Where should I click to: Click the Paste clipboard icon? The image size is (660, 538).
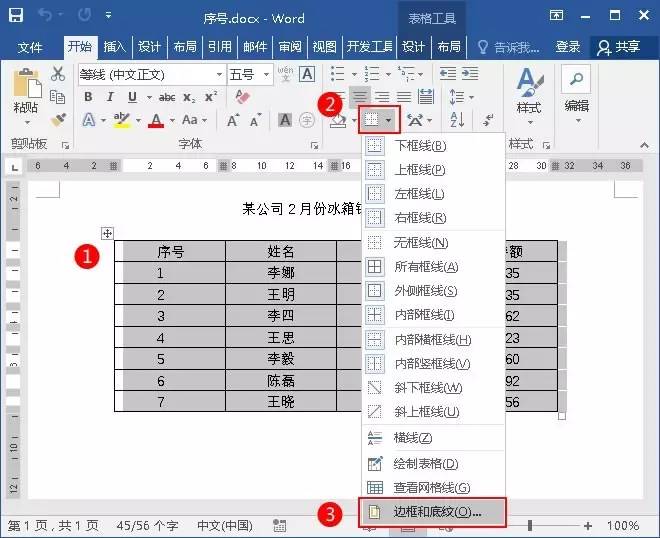point(26,92)
